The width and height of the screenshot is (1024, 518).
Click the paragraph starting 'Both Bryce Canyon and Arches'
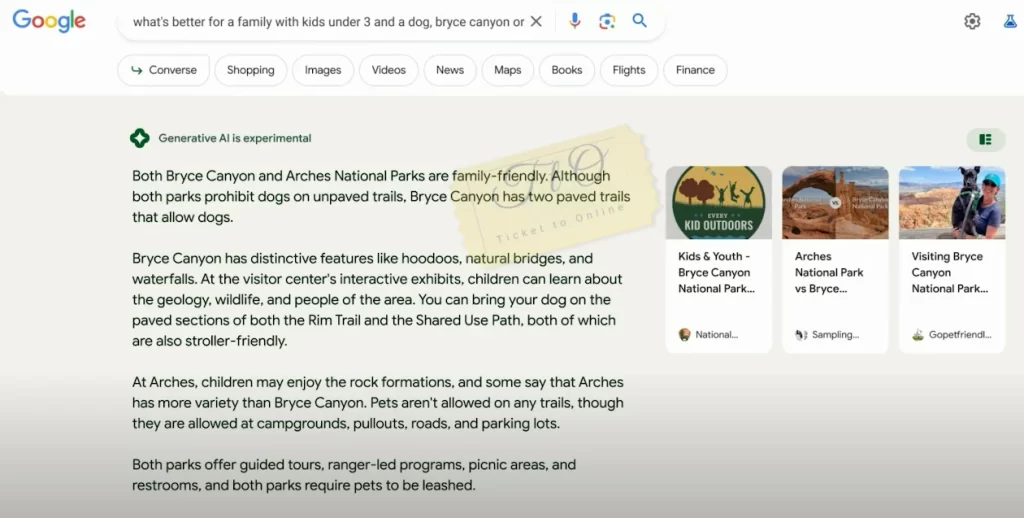(381, 197)
